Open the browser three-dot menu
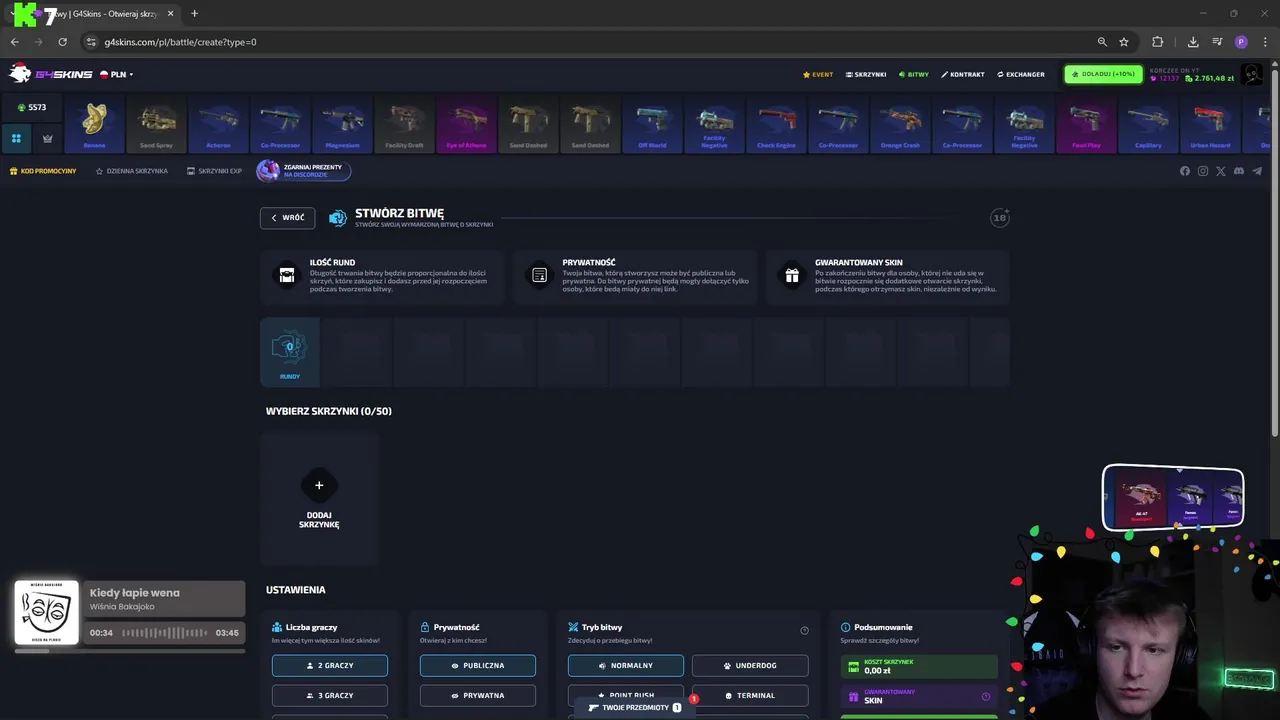Image resolution: width=1280 pixels, height=720 pixels. [1265, 42]
